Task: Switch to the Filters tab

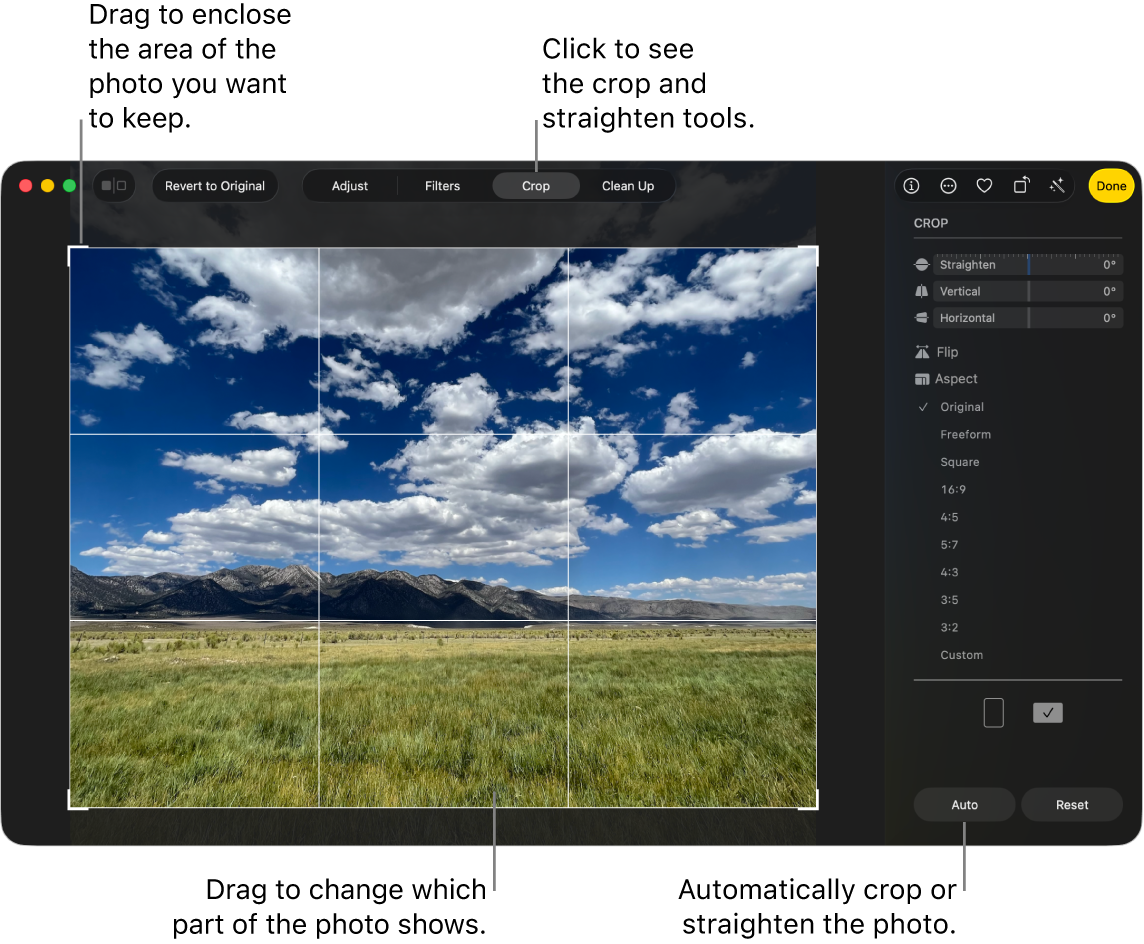Action: tap(442, 185)
